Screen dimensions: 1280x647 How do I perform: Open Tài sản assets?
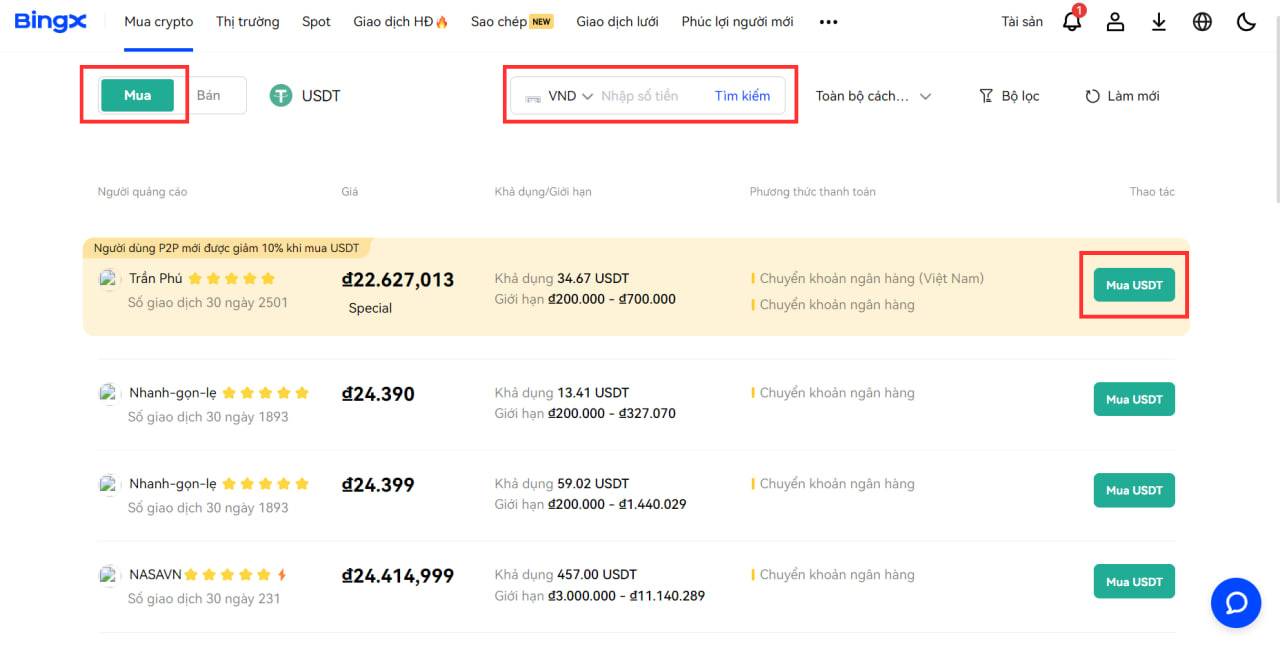(1022, 22)
